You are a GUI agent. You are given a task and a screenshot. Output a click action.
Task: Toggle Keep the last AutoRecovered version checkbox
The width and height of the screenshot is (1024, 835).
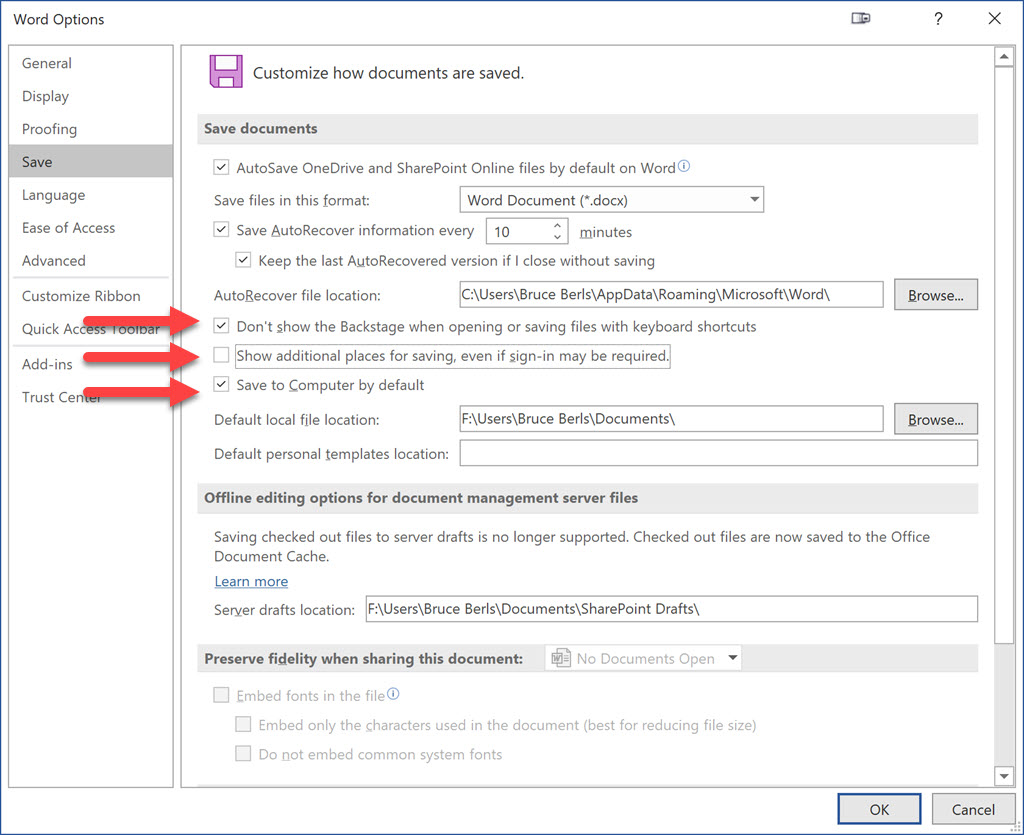243,260
